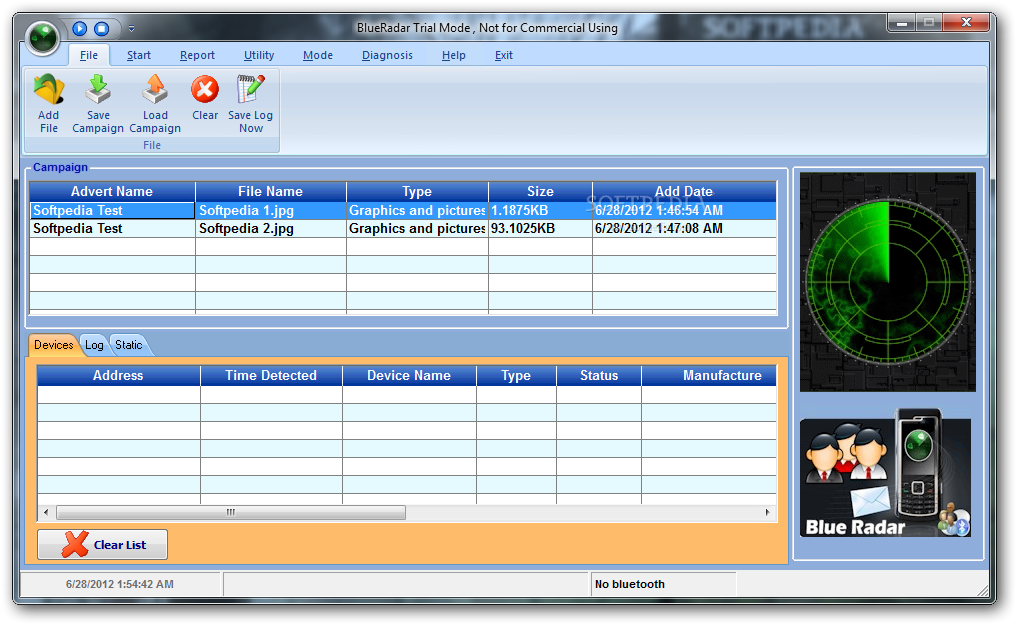
Task: Open the File ribbon tab
Action: [x=89, y=55]
